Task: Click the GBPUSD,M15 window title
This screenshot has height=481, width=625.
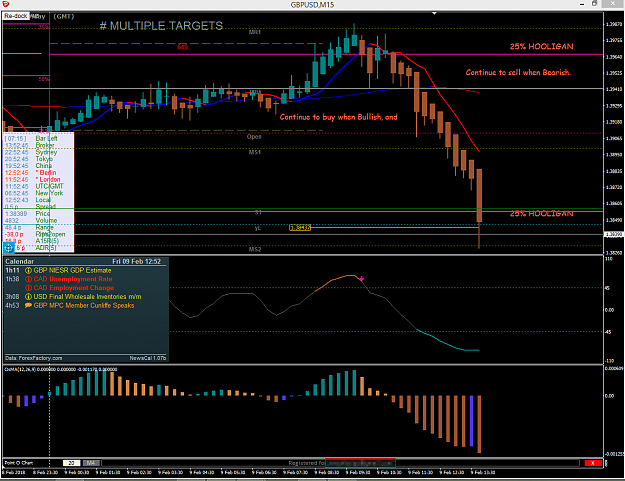Action: [x=312, y=5]
